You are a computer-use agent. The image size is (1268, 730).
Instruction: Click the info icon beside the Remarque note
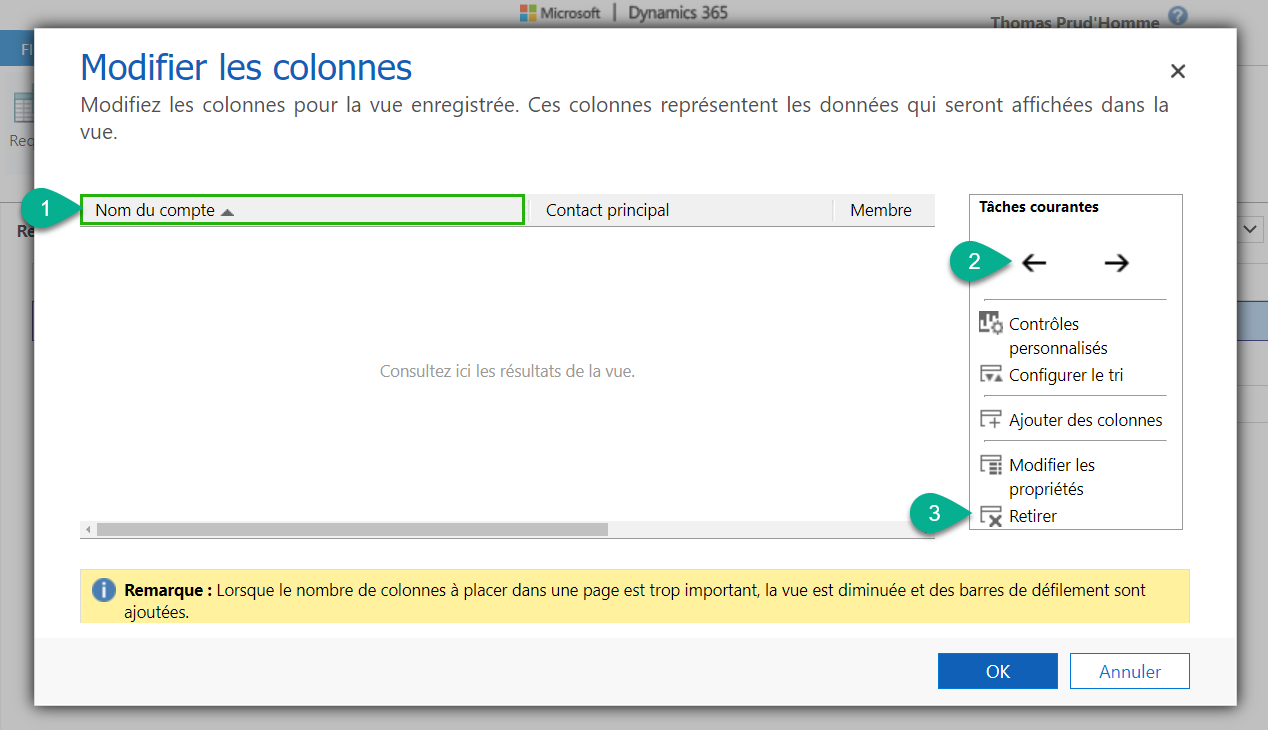[104, 590]
